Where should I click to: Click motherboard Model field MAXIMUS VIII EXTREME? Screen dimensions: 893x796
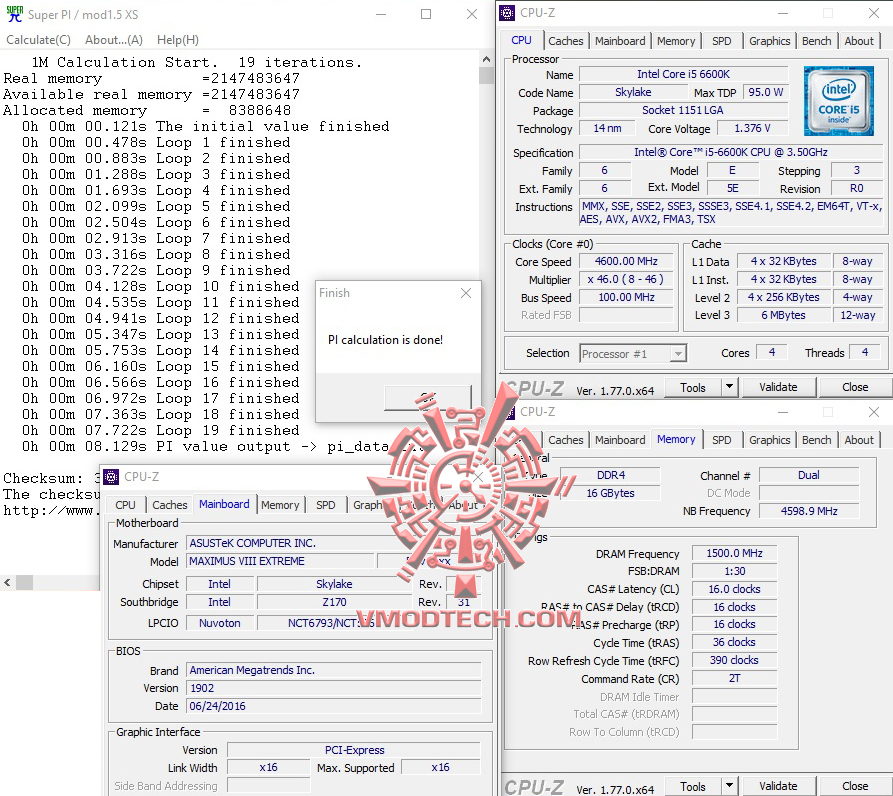point(280,561)
